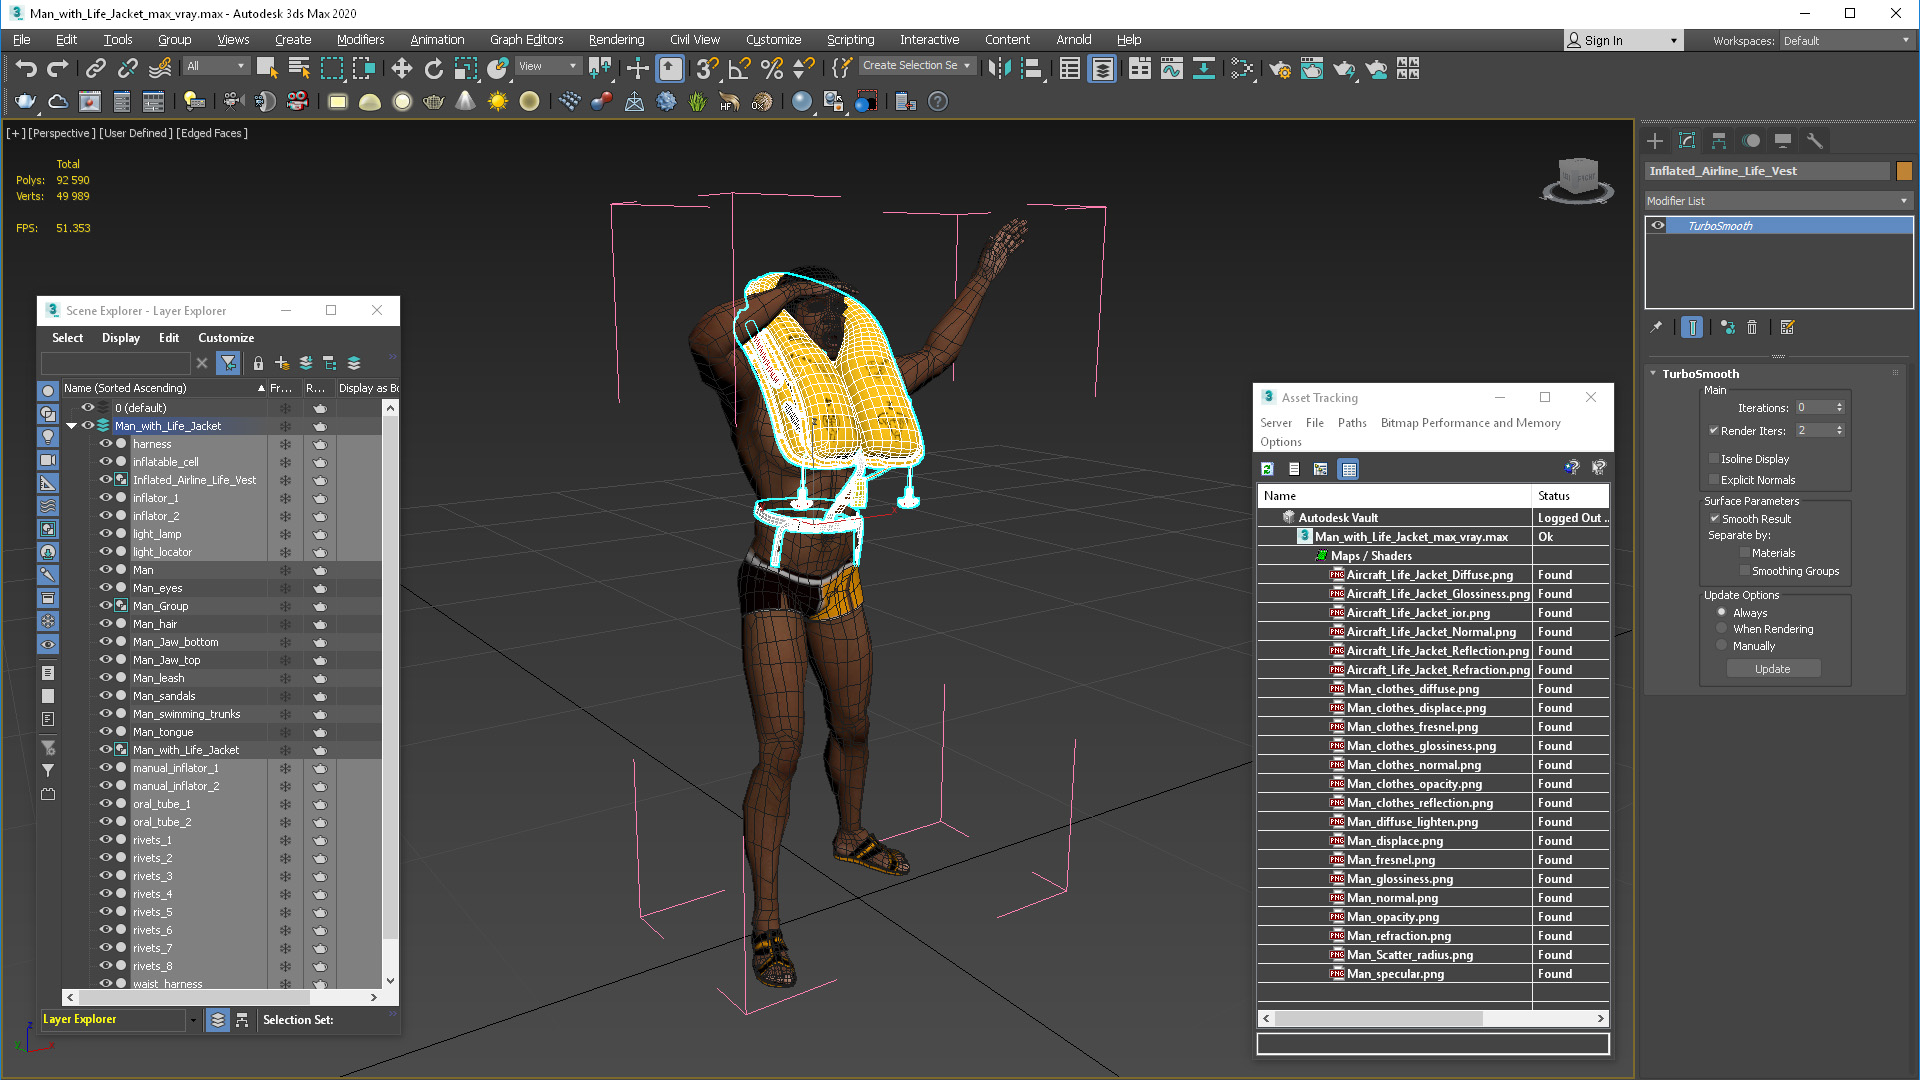Activate the Select and Scale tool
Image resolution: width=1920 pixels, height=1080 pixels.
[466, 68]
